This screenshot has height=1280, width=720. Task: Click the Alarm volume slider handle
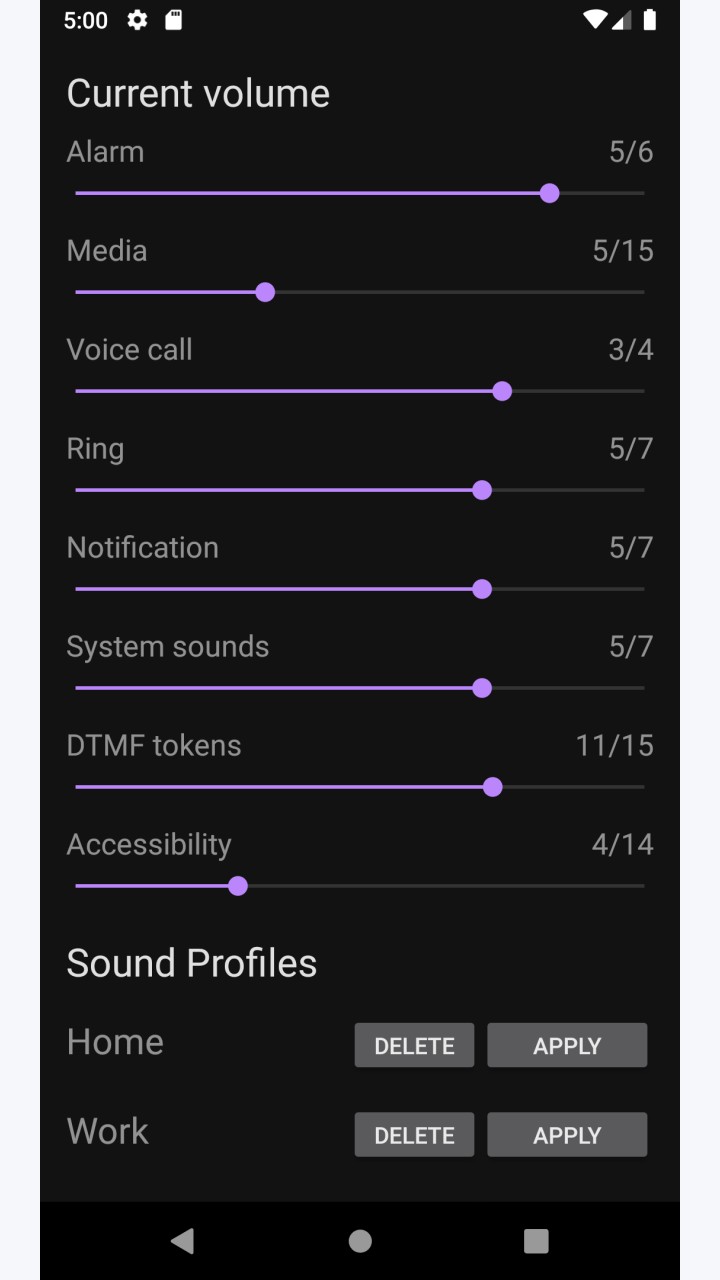point(549,193)
